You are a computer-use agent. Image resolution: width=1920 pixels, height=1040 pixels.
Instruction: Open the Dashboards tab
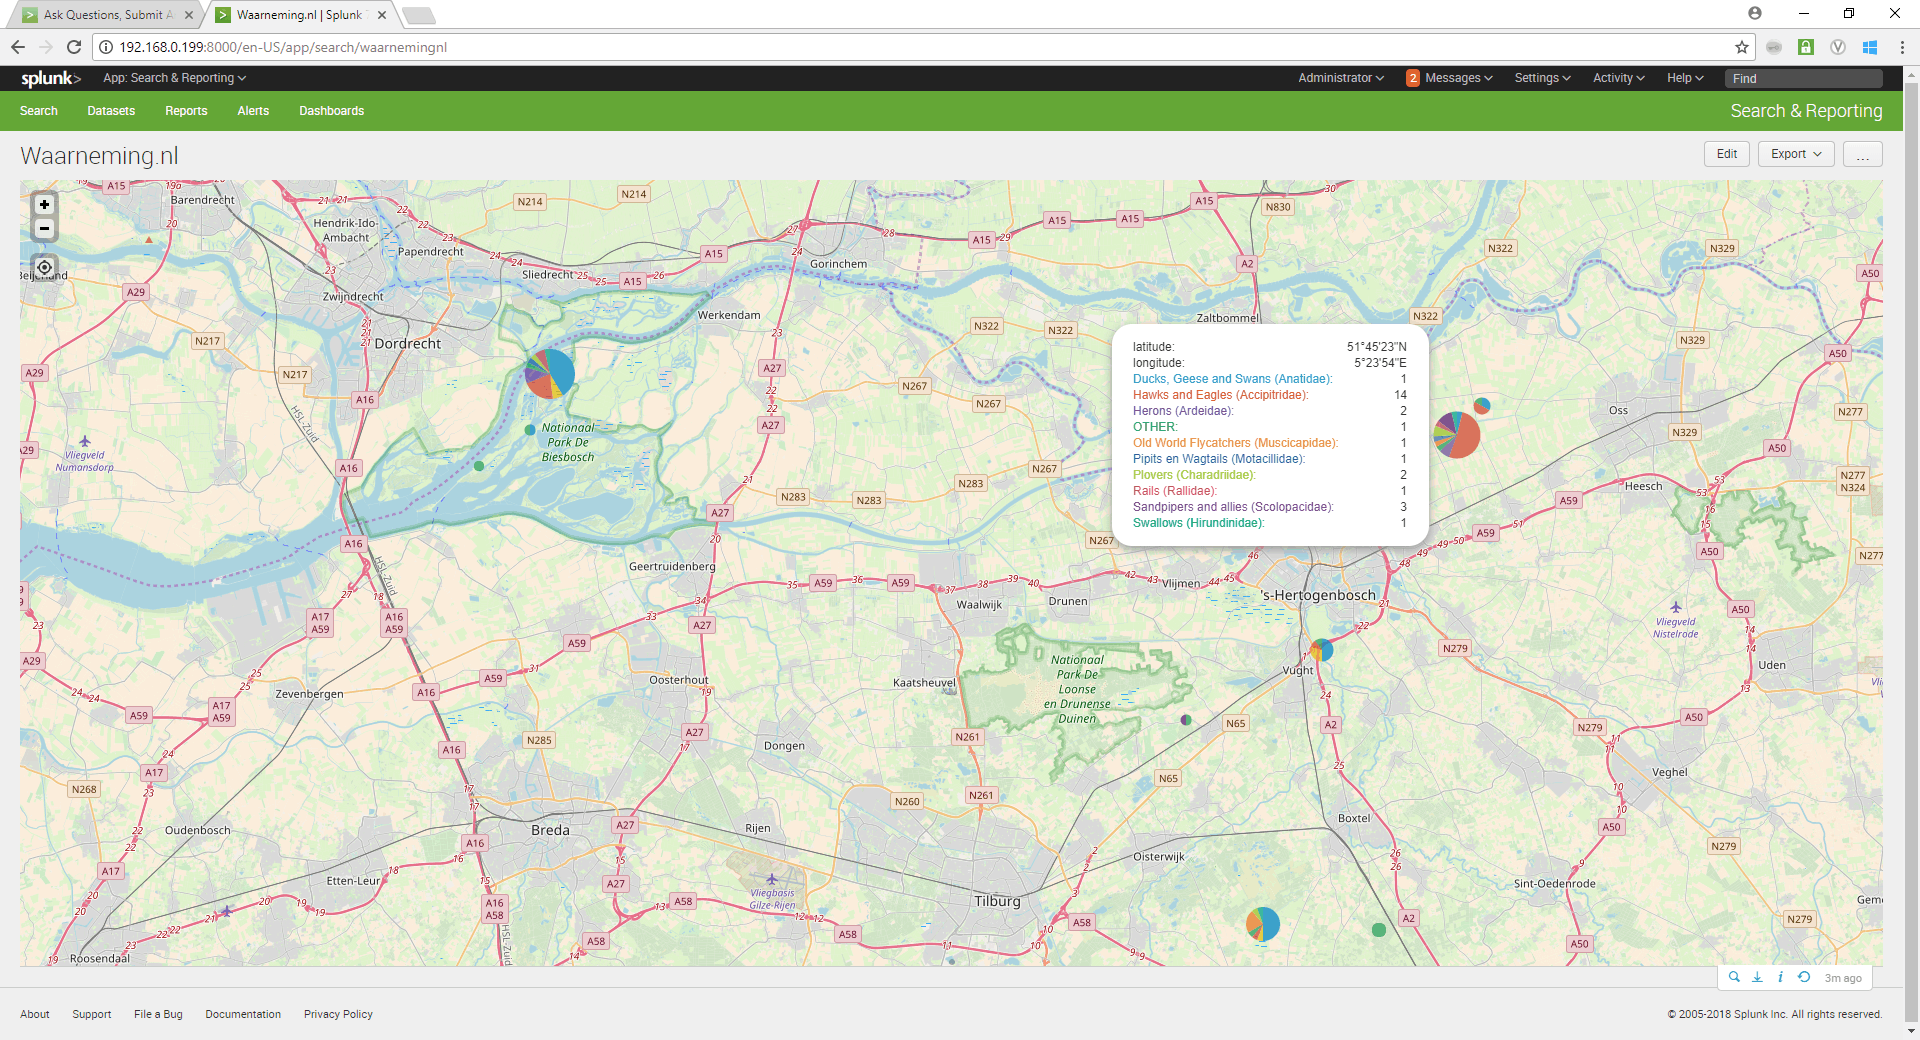point(331,111)
